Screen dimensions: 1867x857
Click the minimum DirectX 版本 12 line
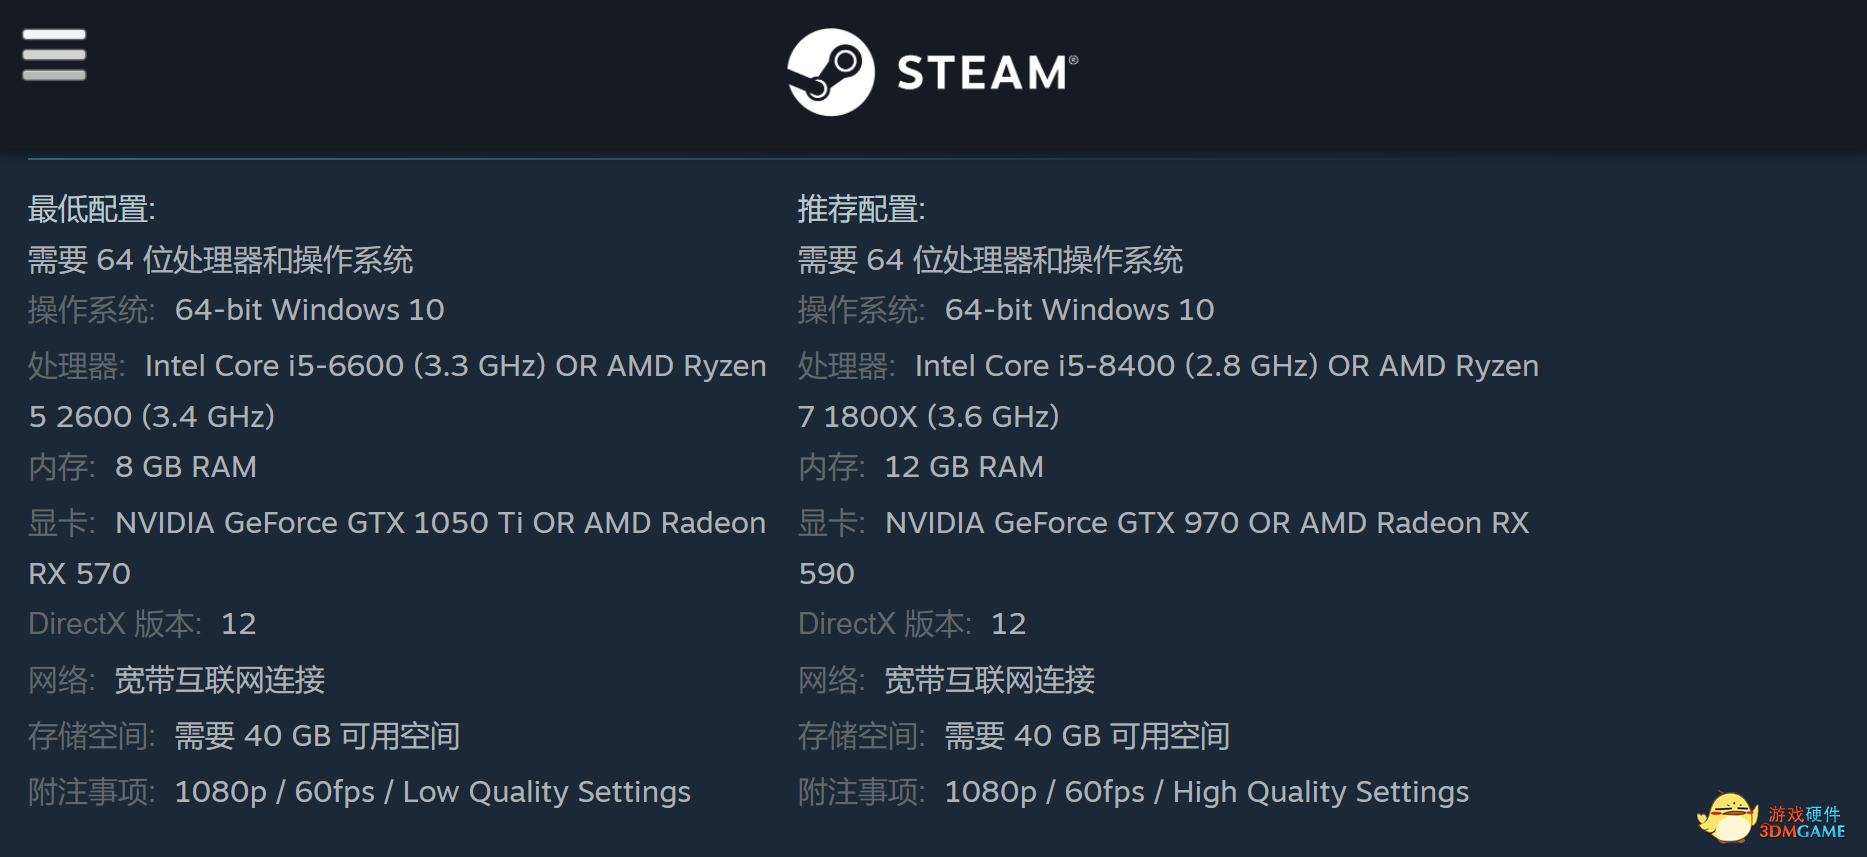coord(142,624)
